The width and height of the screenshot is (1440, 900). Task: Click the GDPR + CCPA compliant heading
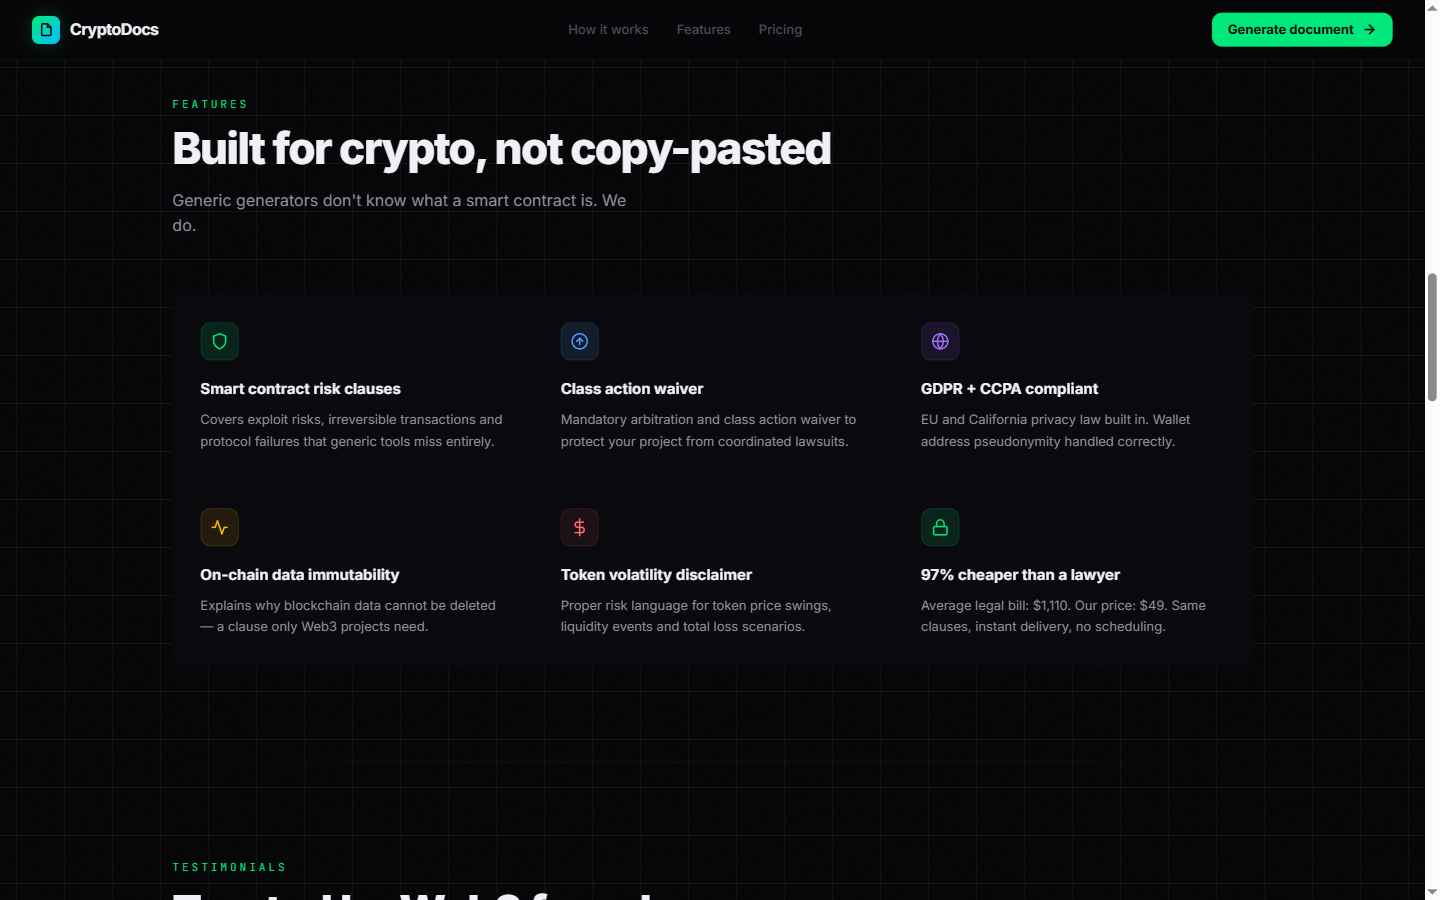point(1009,388)
